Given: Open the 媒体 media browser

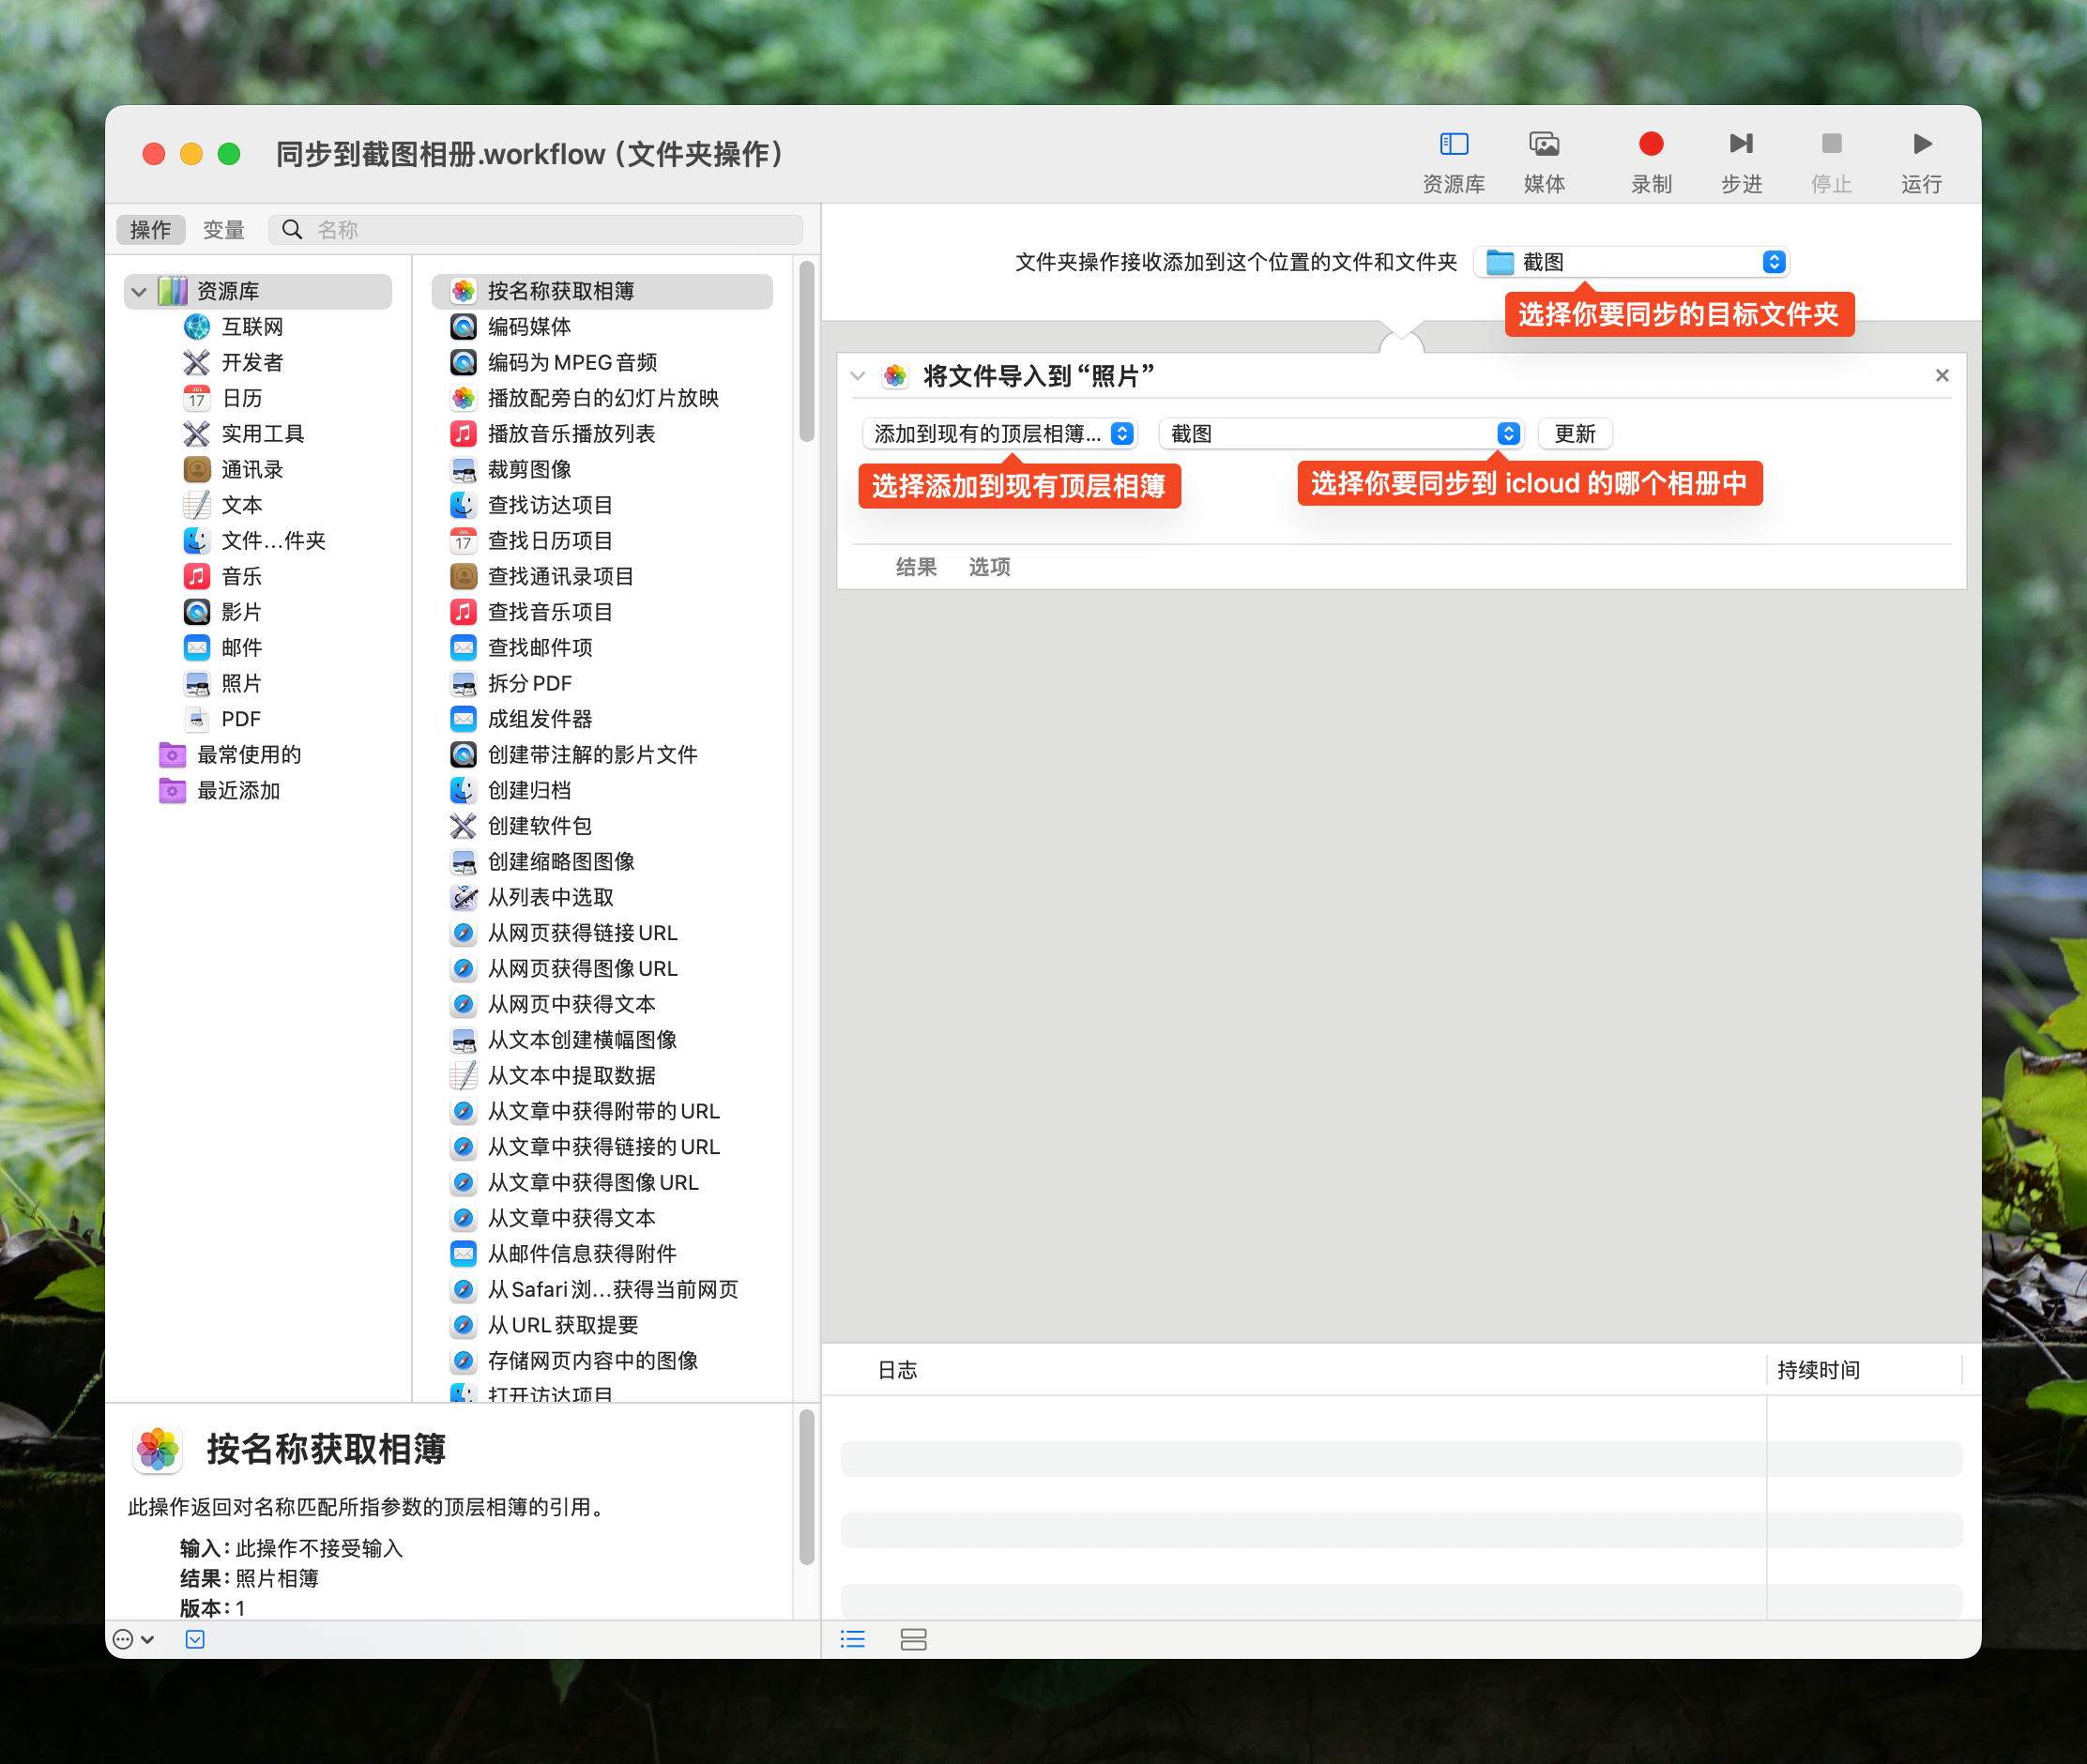Looking at the screenshot, I should (1544, 162).
